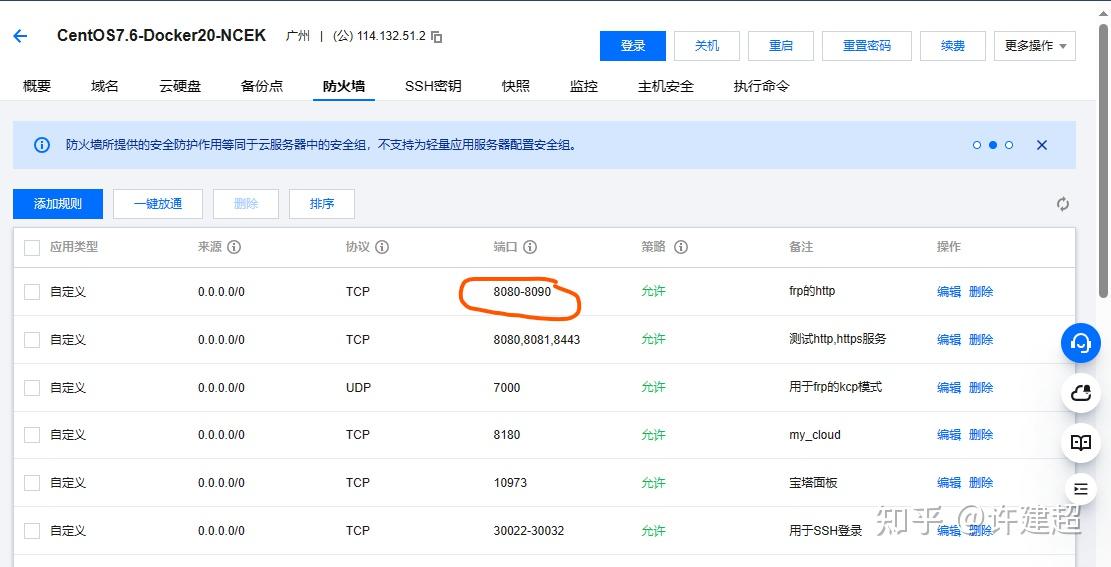Click the remark 用于frp的kcp模式
The image size is (1111, 567).
coord(835,387)
